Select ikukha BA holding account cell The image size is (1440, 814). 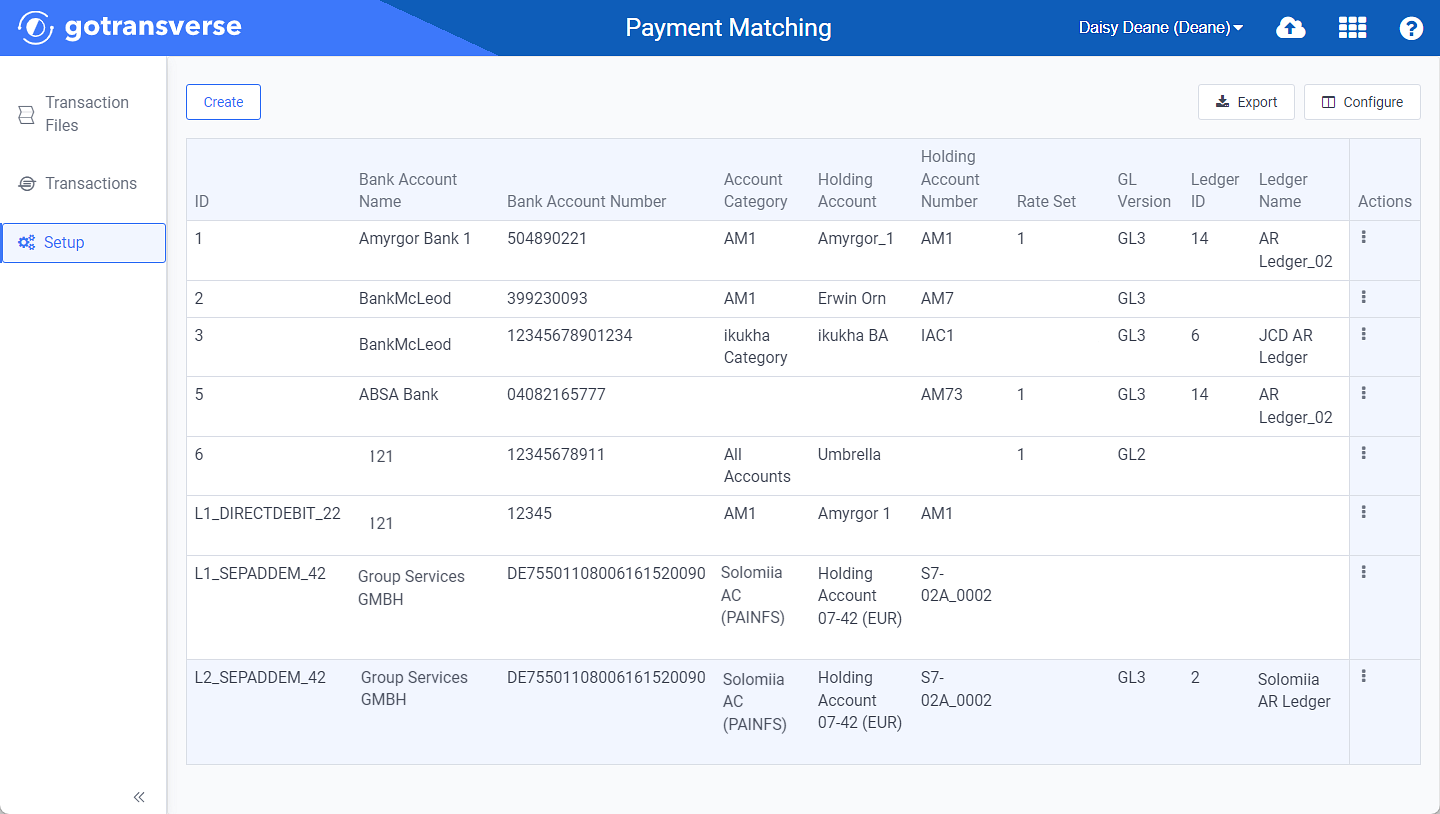[x=853, y=335]
